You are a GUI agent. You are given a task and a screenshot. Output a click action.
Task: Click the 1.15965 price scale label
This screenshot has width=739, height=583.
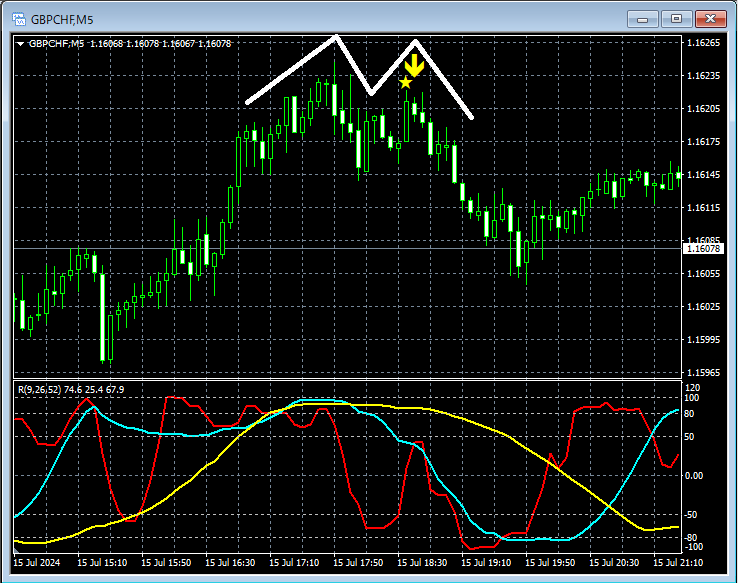(704, 373)
